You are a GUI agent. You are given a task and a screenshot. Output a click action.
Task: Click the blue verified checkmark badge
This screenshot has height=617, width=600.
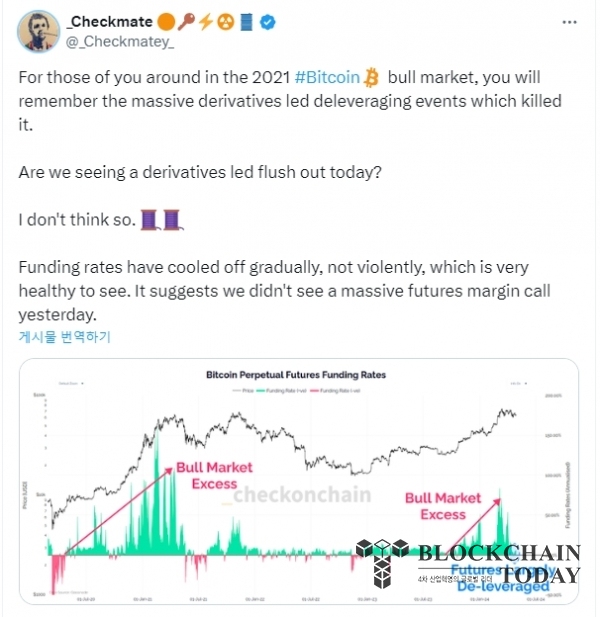(x=268, y=22)
